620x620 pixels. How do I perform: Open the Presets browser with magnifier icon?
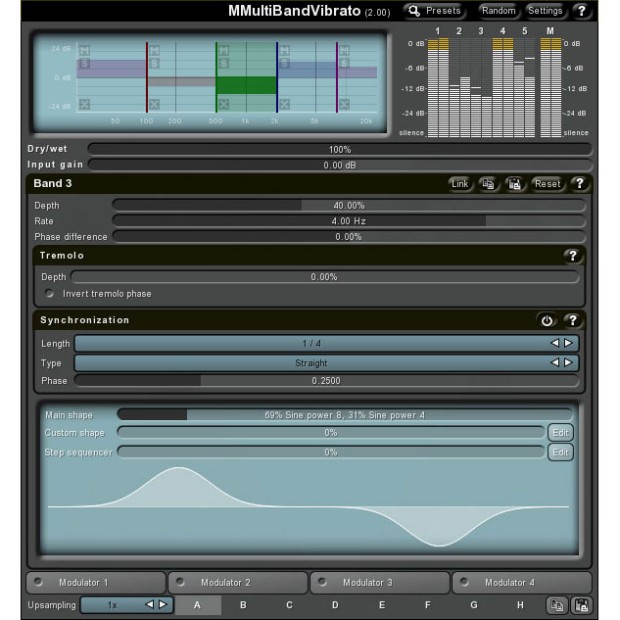click(x=435, y=11)
